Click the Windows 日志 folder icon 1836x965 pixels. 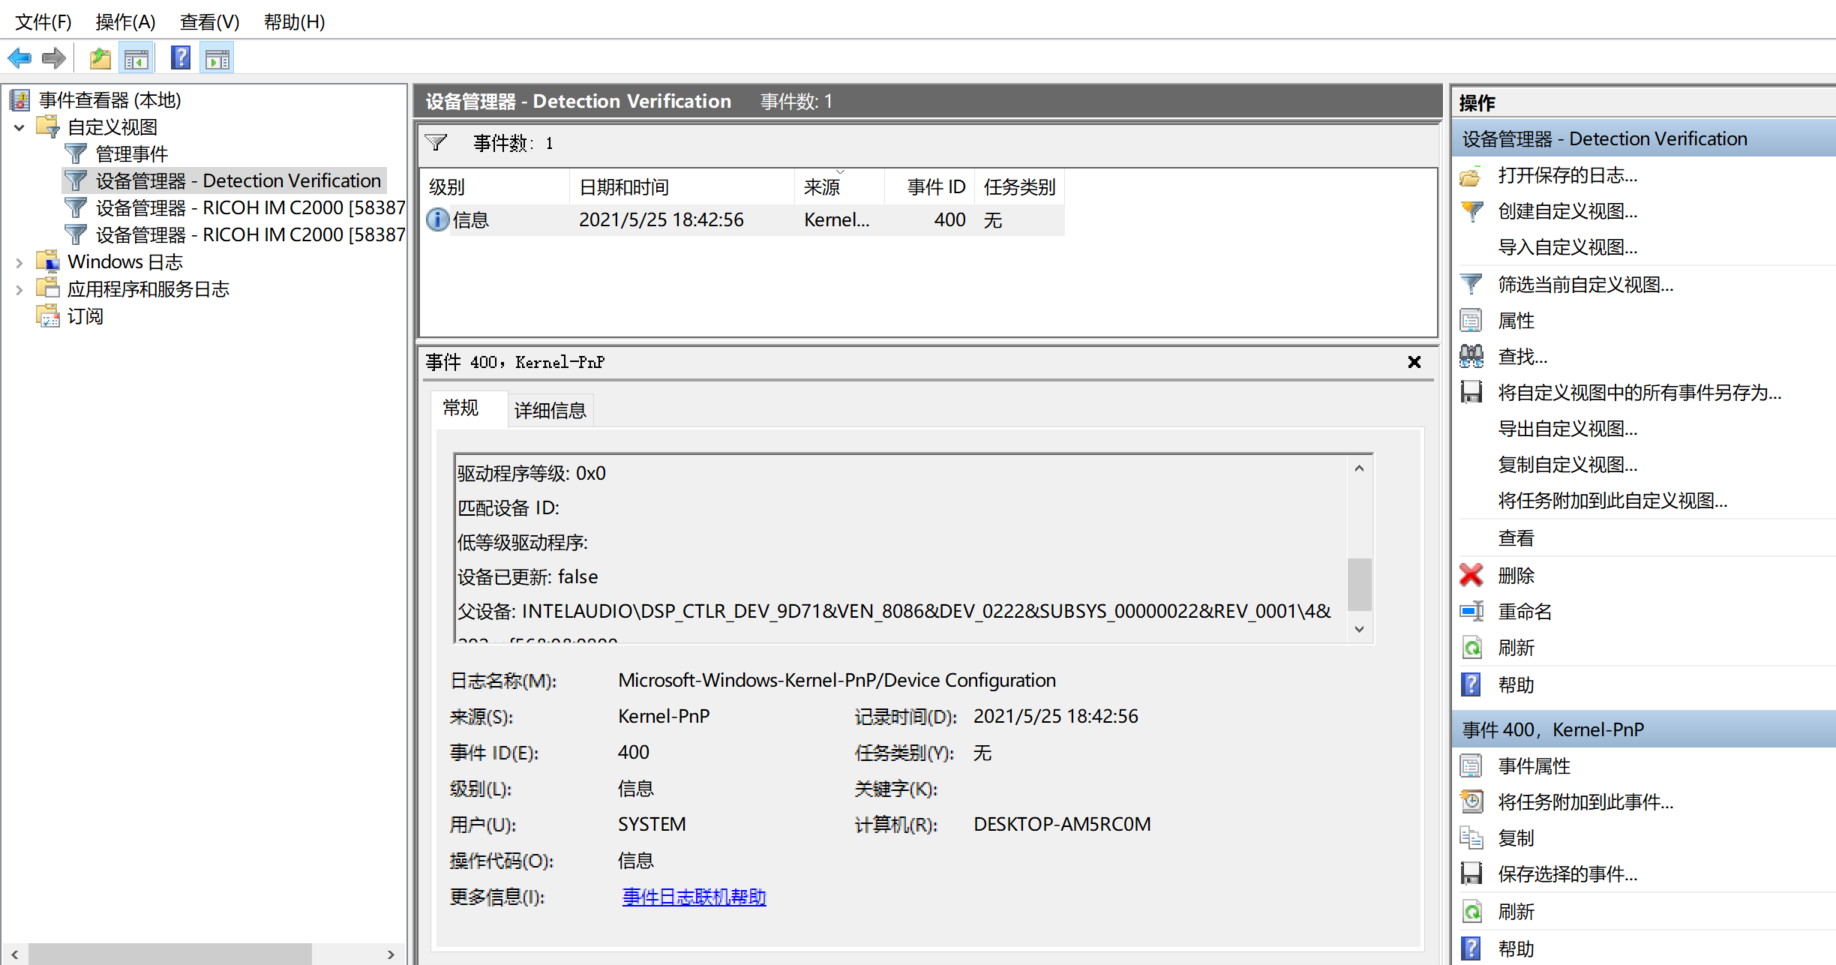(x=48, y=261)
